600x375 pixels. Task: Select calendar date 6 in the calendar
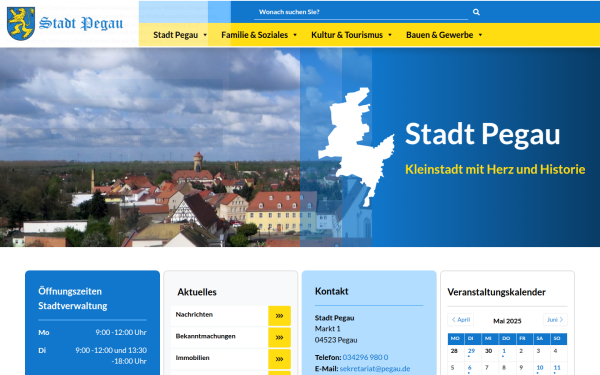(x=470, y=368)
